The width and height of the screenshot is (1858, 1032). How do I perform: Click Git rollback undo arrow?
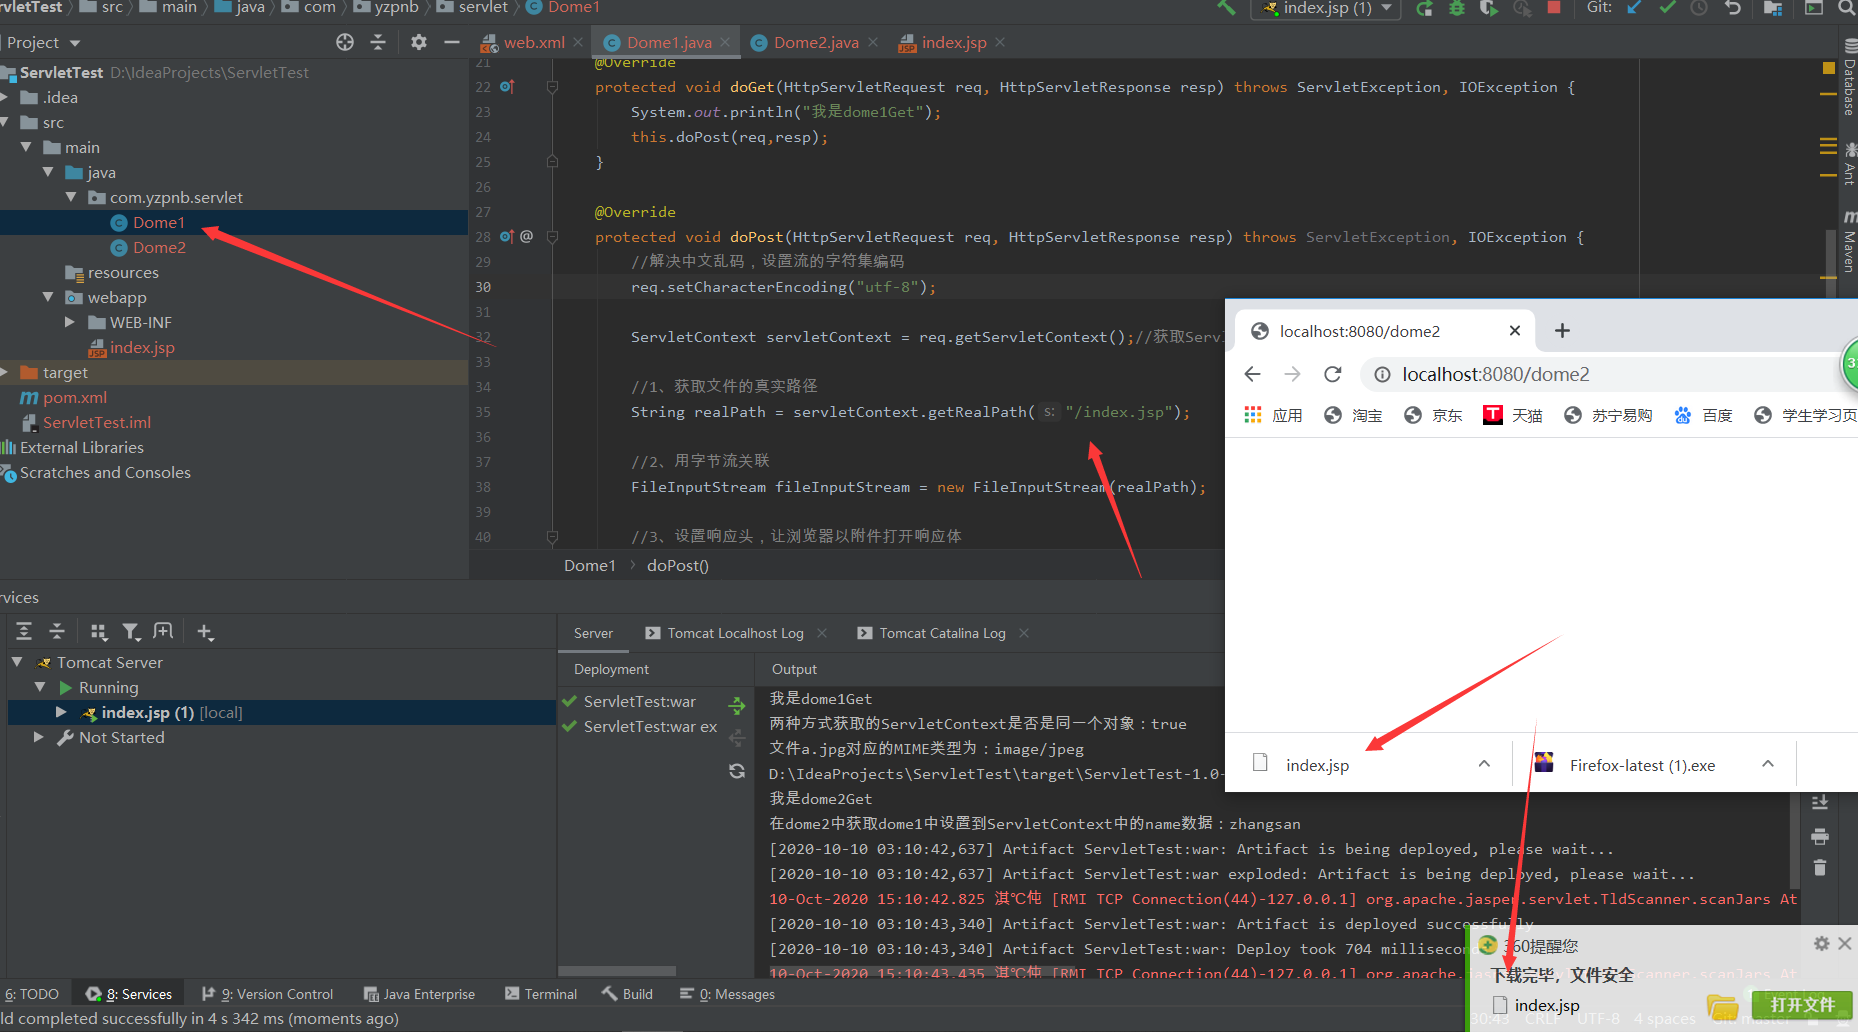pyautogui.click(x=1733, y=8)
